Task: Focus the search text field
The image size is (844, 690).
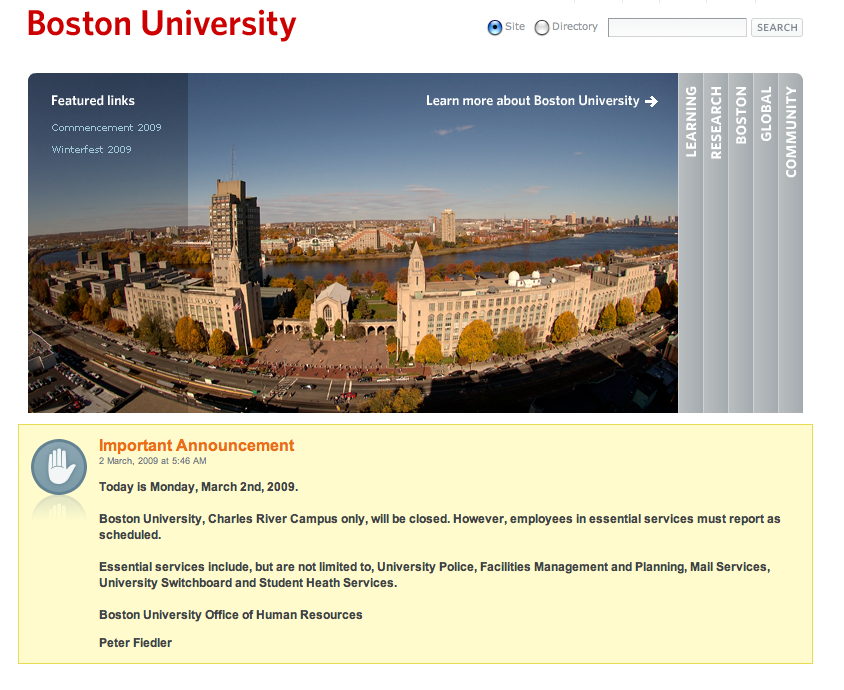Action: pos(677,28)
